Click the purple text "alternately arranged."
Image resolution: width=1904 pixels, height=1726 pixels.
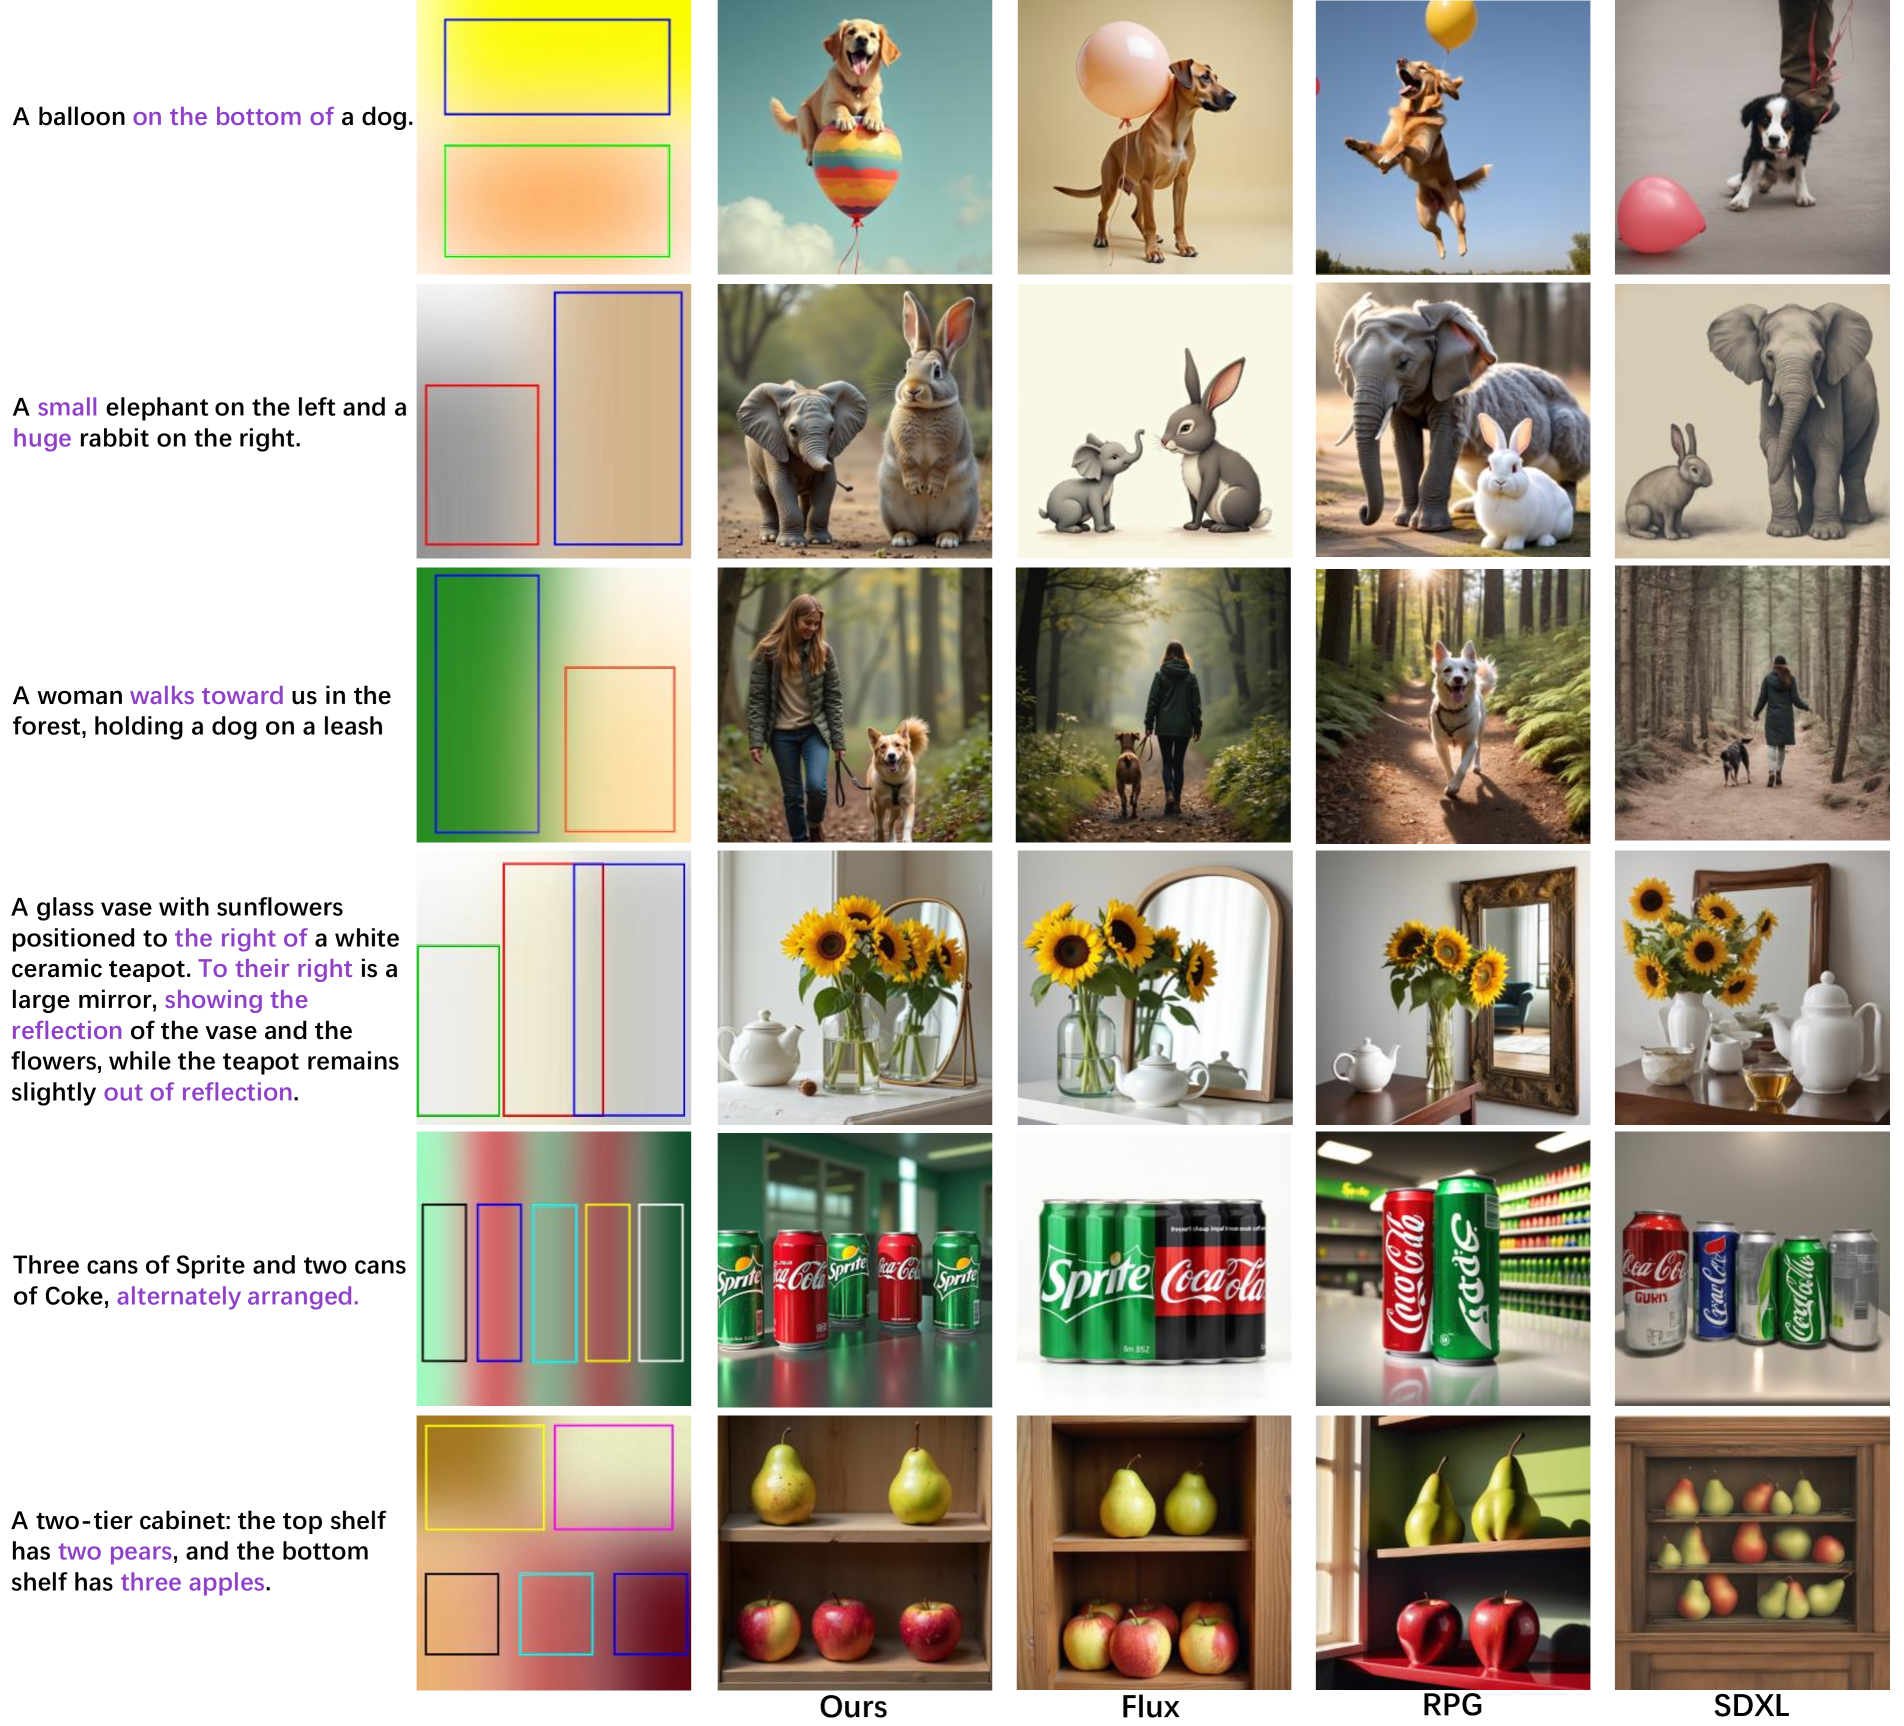tap(237, 1296)
